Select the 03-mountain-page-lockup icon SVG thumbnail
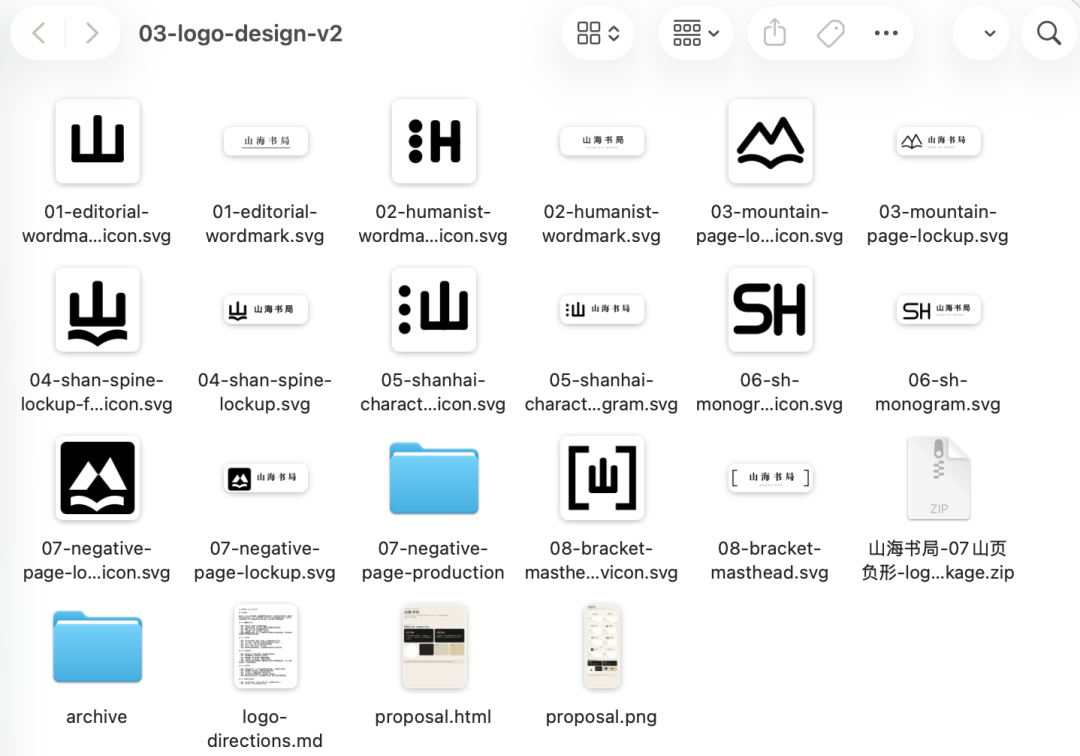The image size is (1080, 756). 770,141
